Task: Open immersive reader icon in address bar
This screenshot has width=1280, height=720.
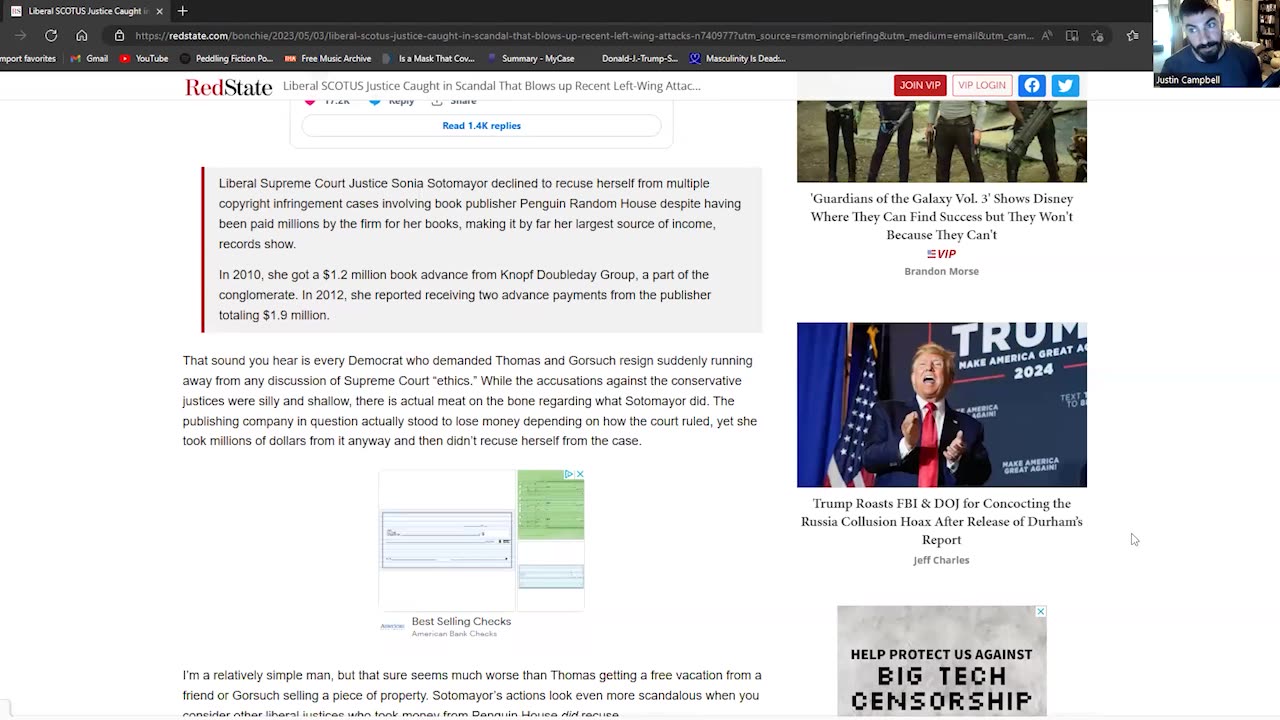Action: [1072, 35]
